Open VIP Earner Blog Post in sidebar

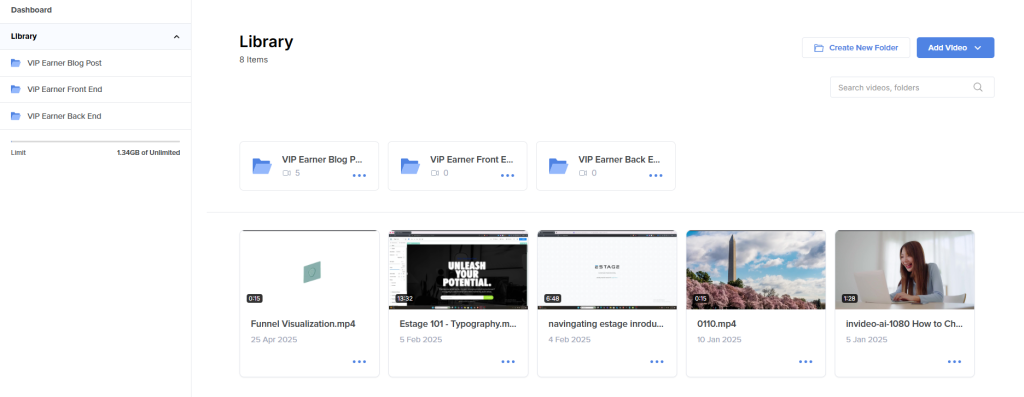(95, 63)
